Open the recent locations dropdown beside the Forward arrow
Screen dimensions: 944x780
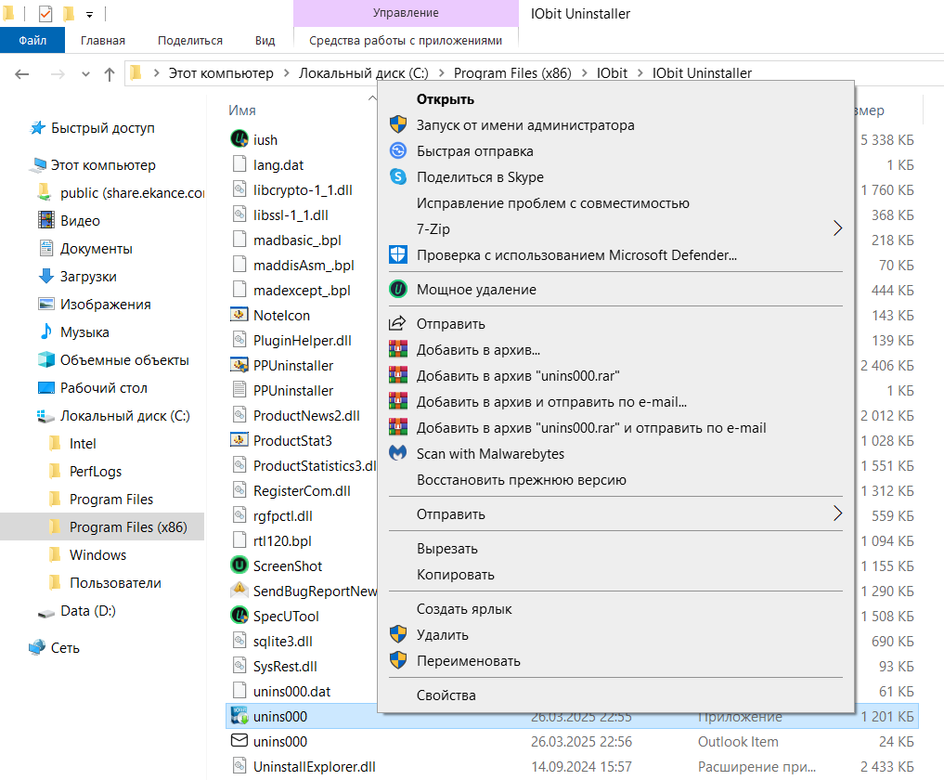point(85,74)
